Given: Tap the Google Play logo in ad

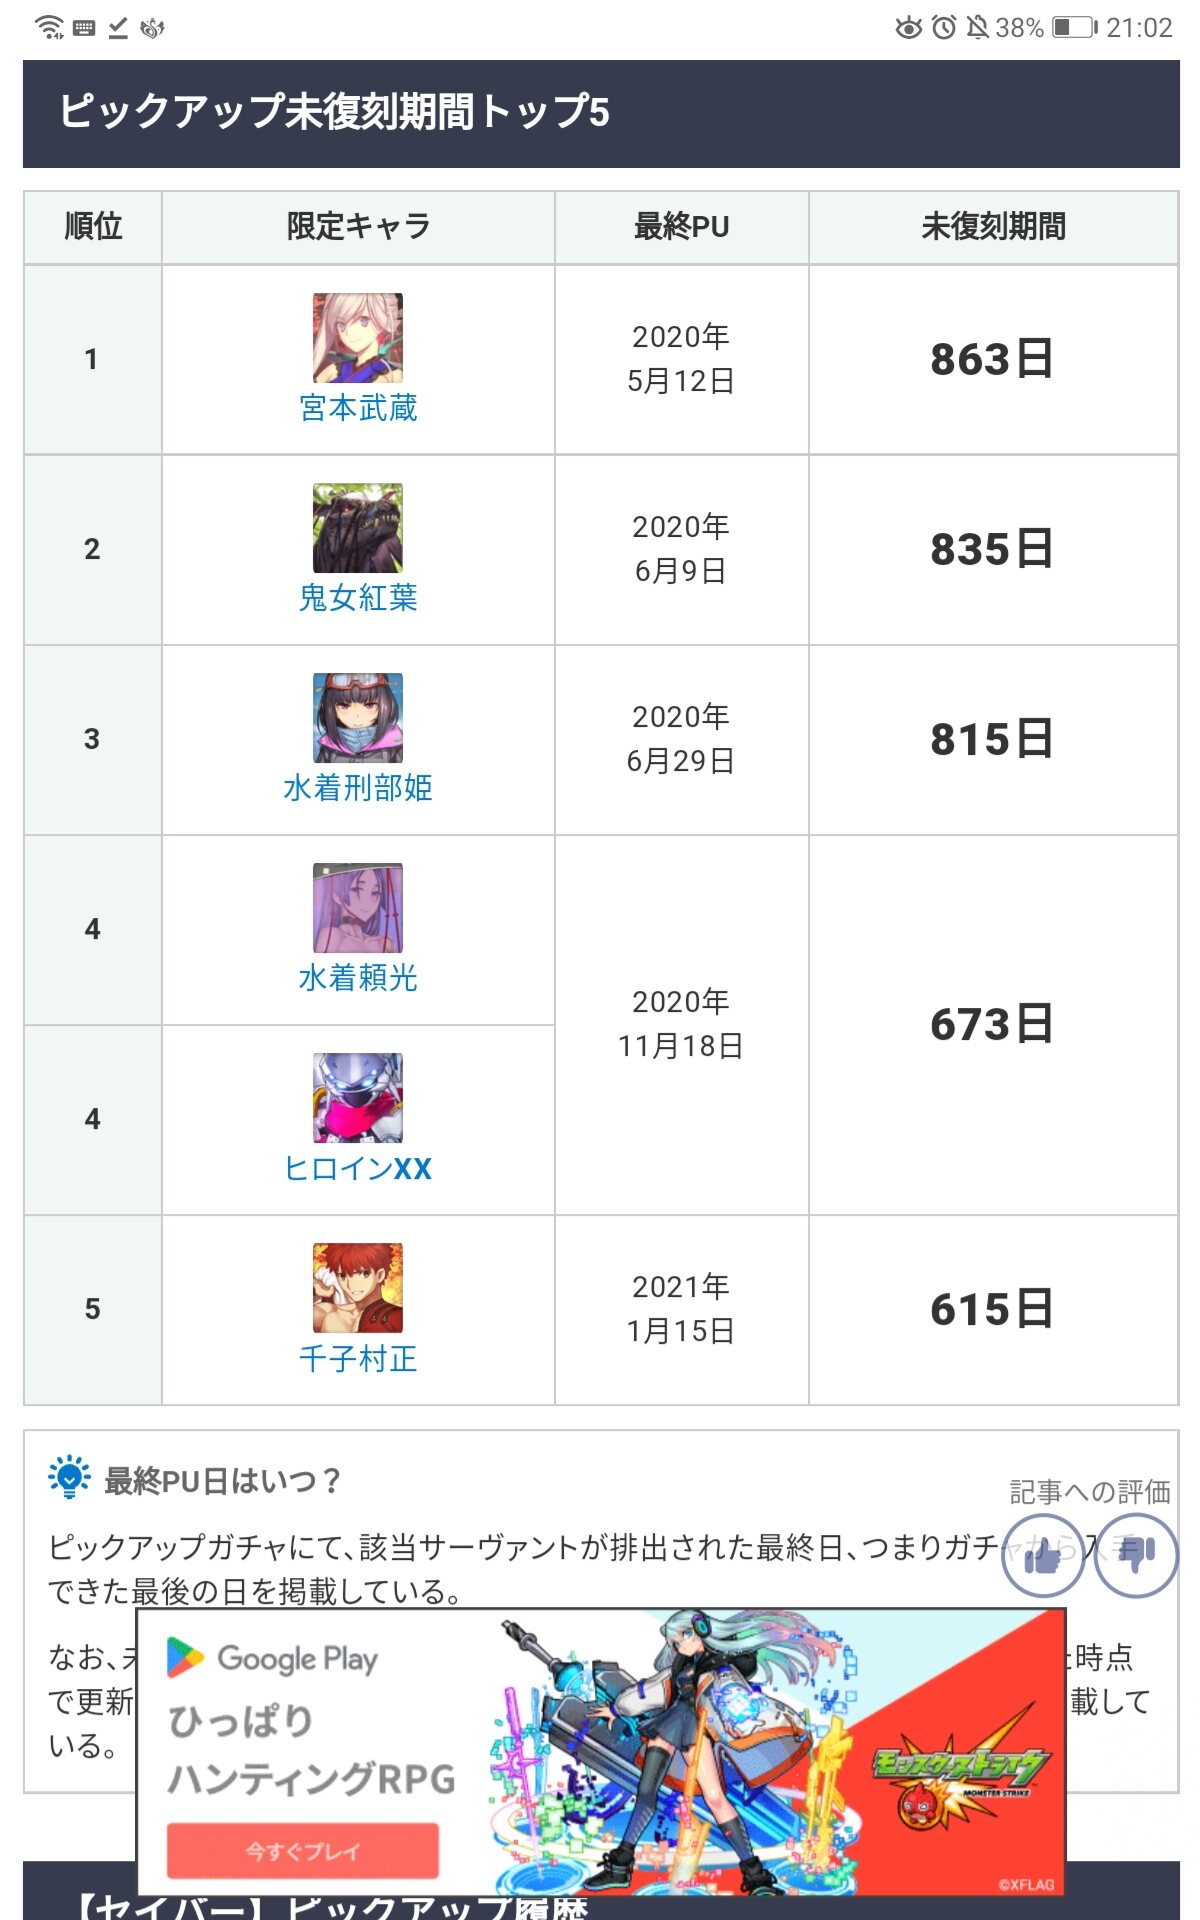Looking at the screenshot, I should click(x=272, y=1658).
